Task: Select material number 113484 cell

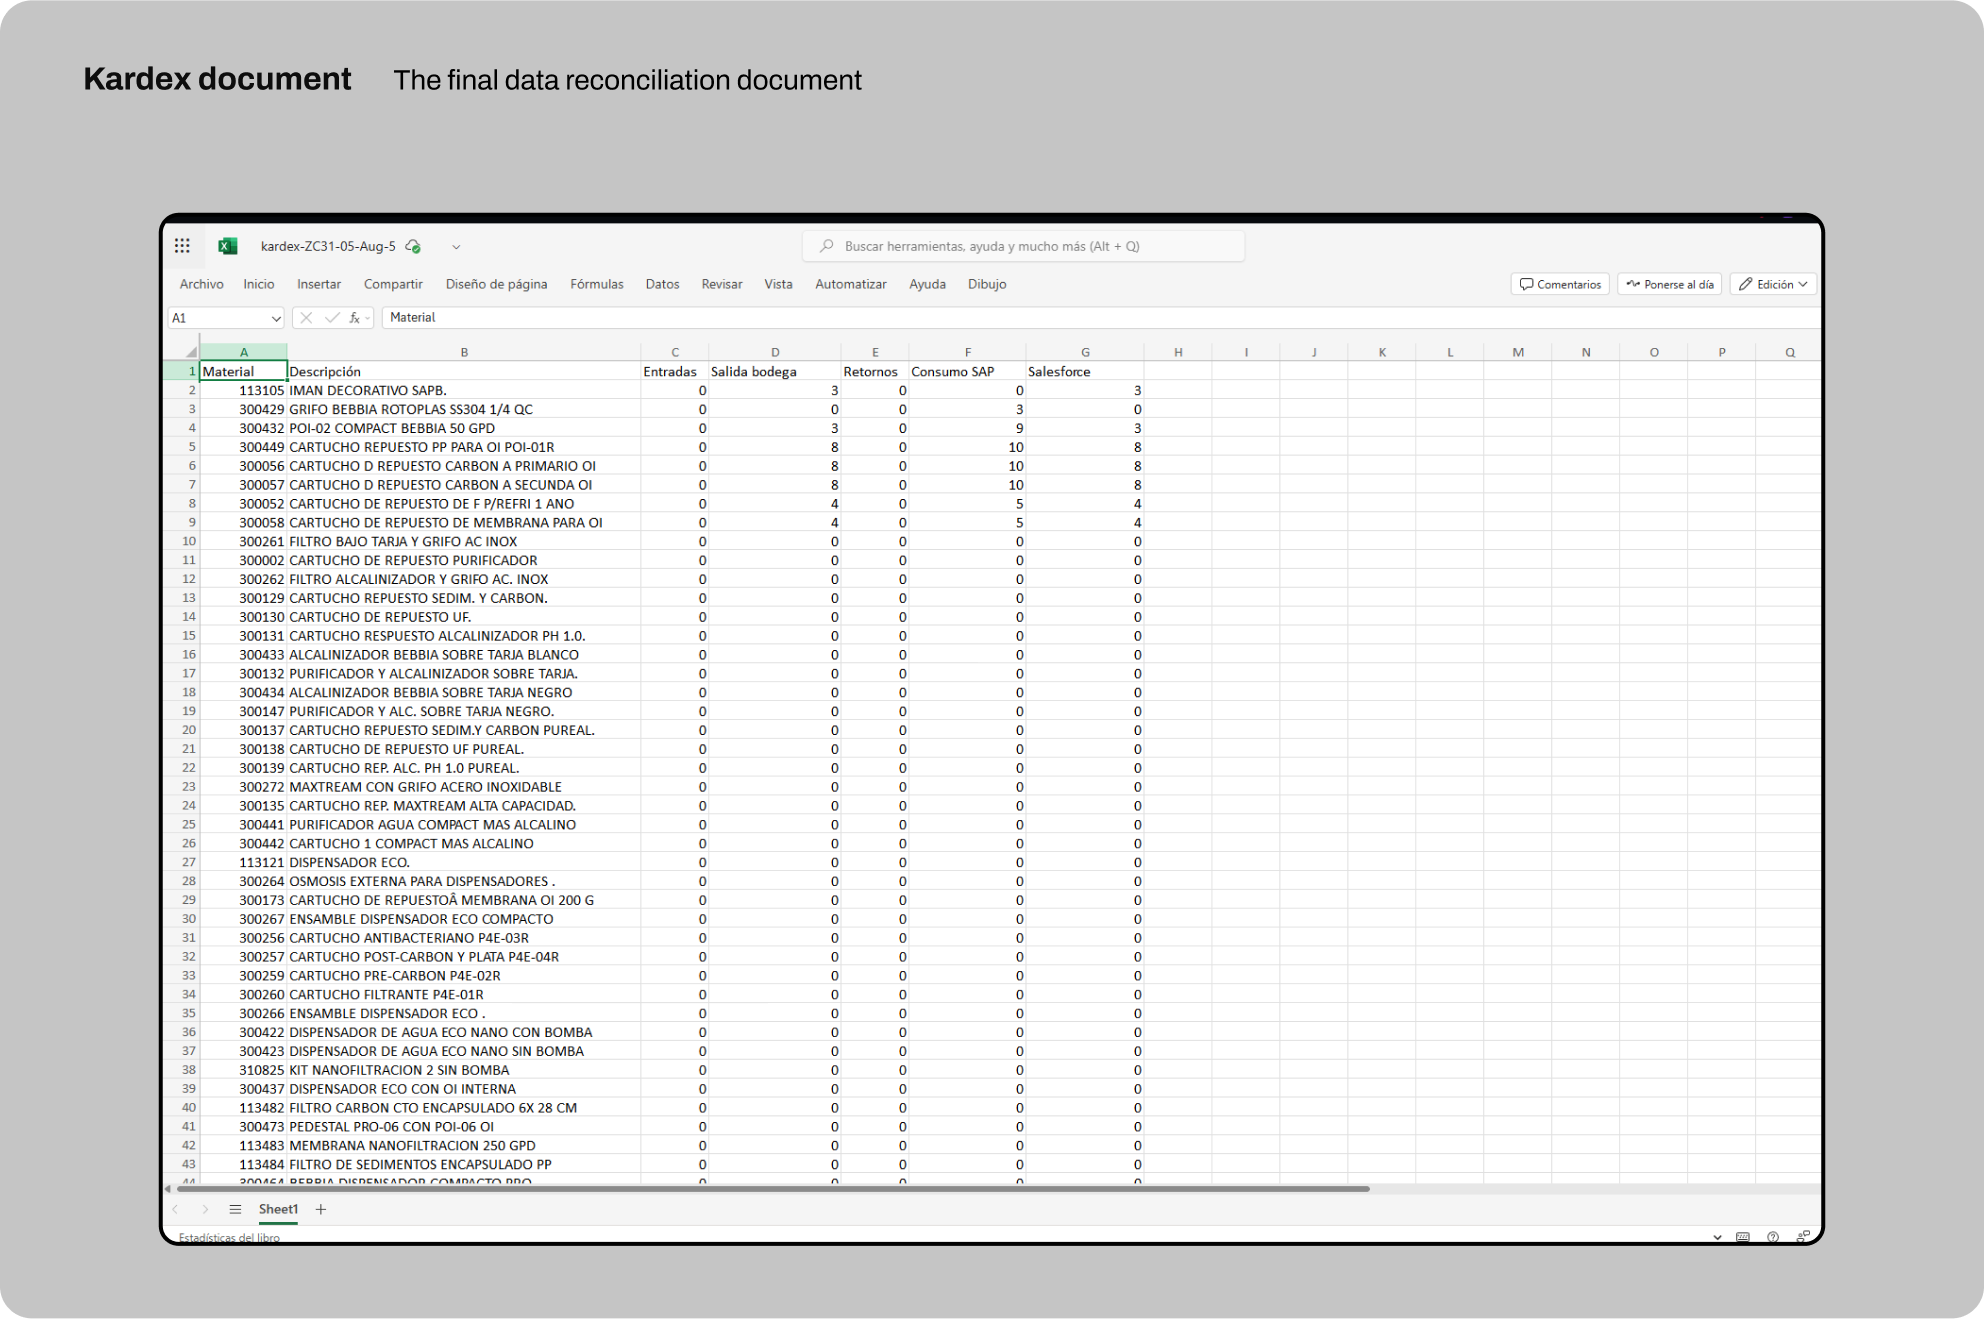Action: click(244, 1164)
